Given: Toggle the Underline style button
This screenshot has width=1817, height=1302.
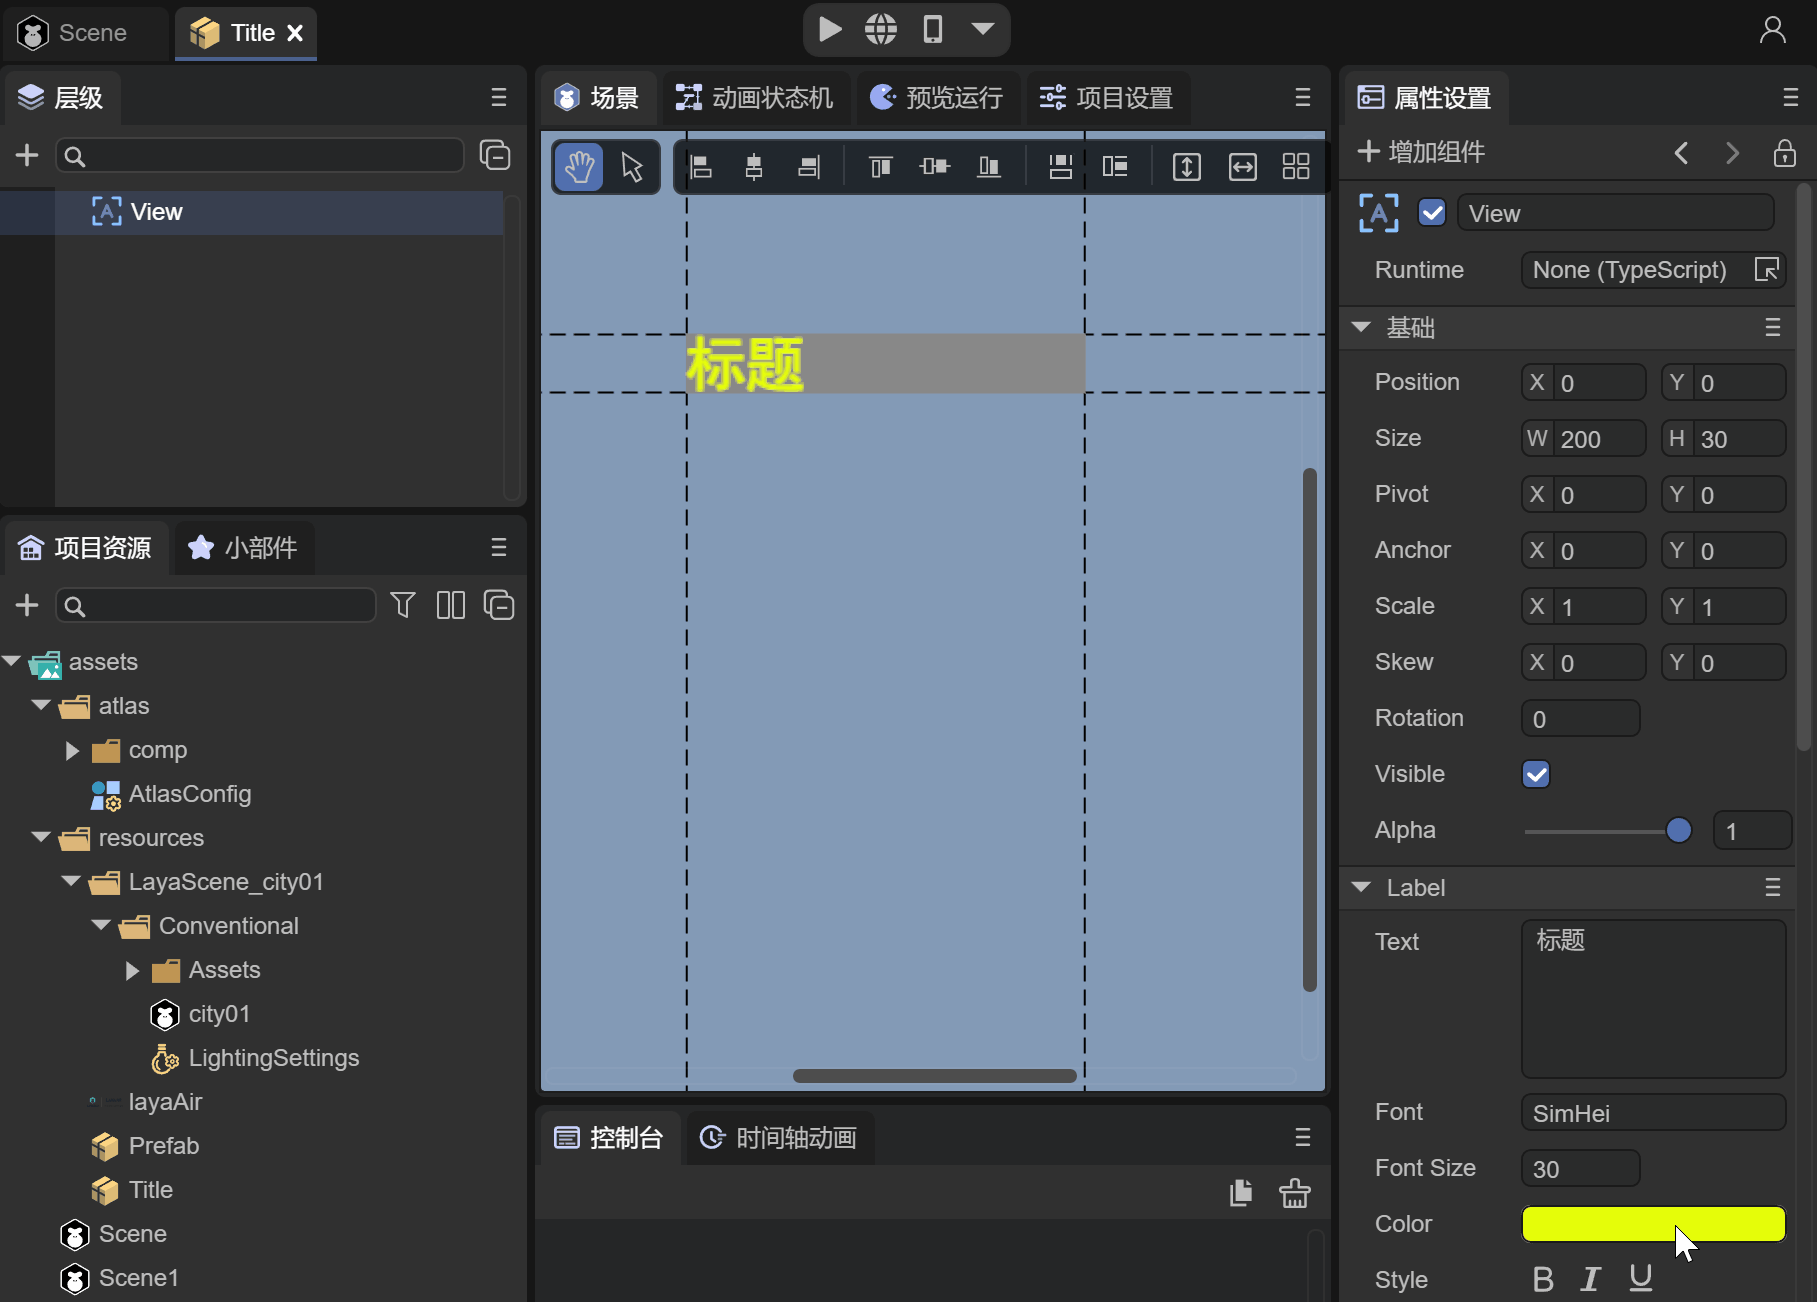Looking at the screenshot, I should [x=1640, y=1279].
